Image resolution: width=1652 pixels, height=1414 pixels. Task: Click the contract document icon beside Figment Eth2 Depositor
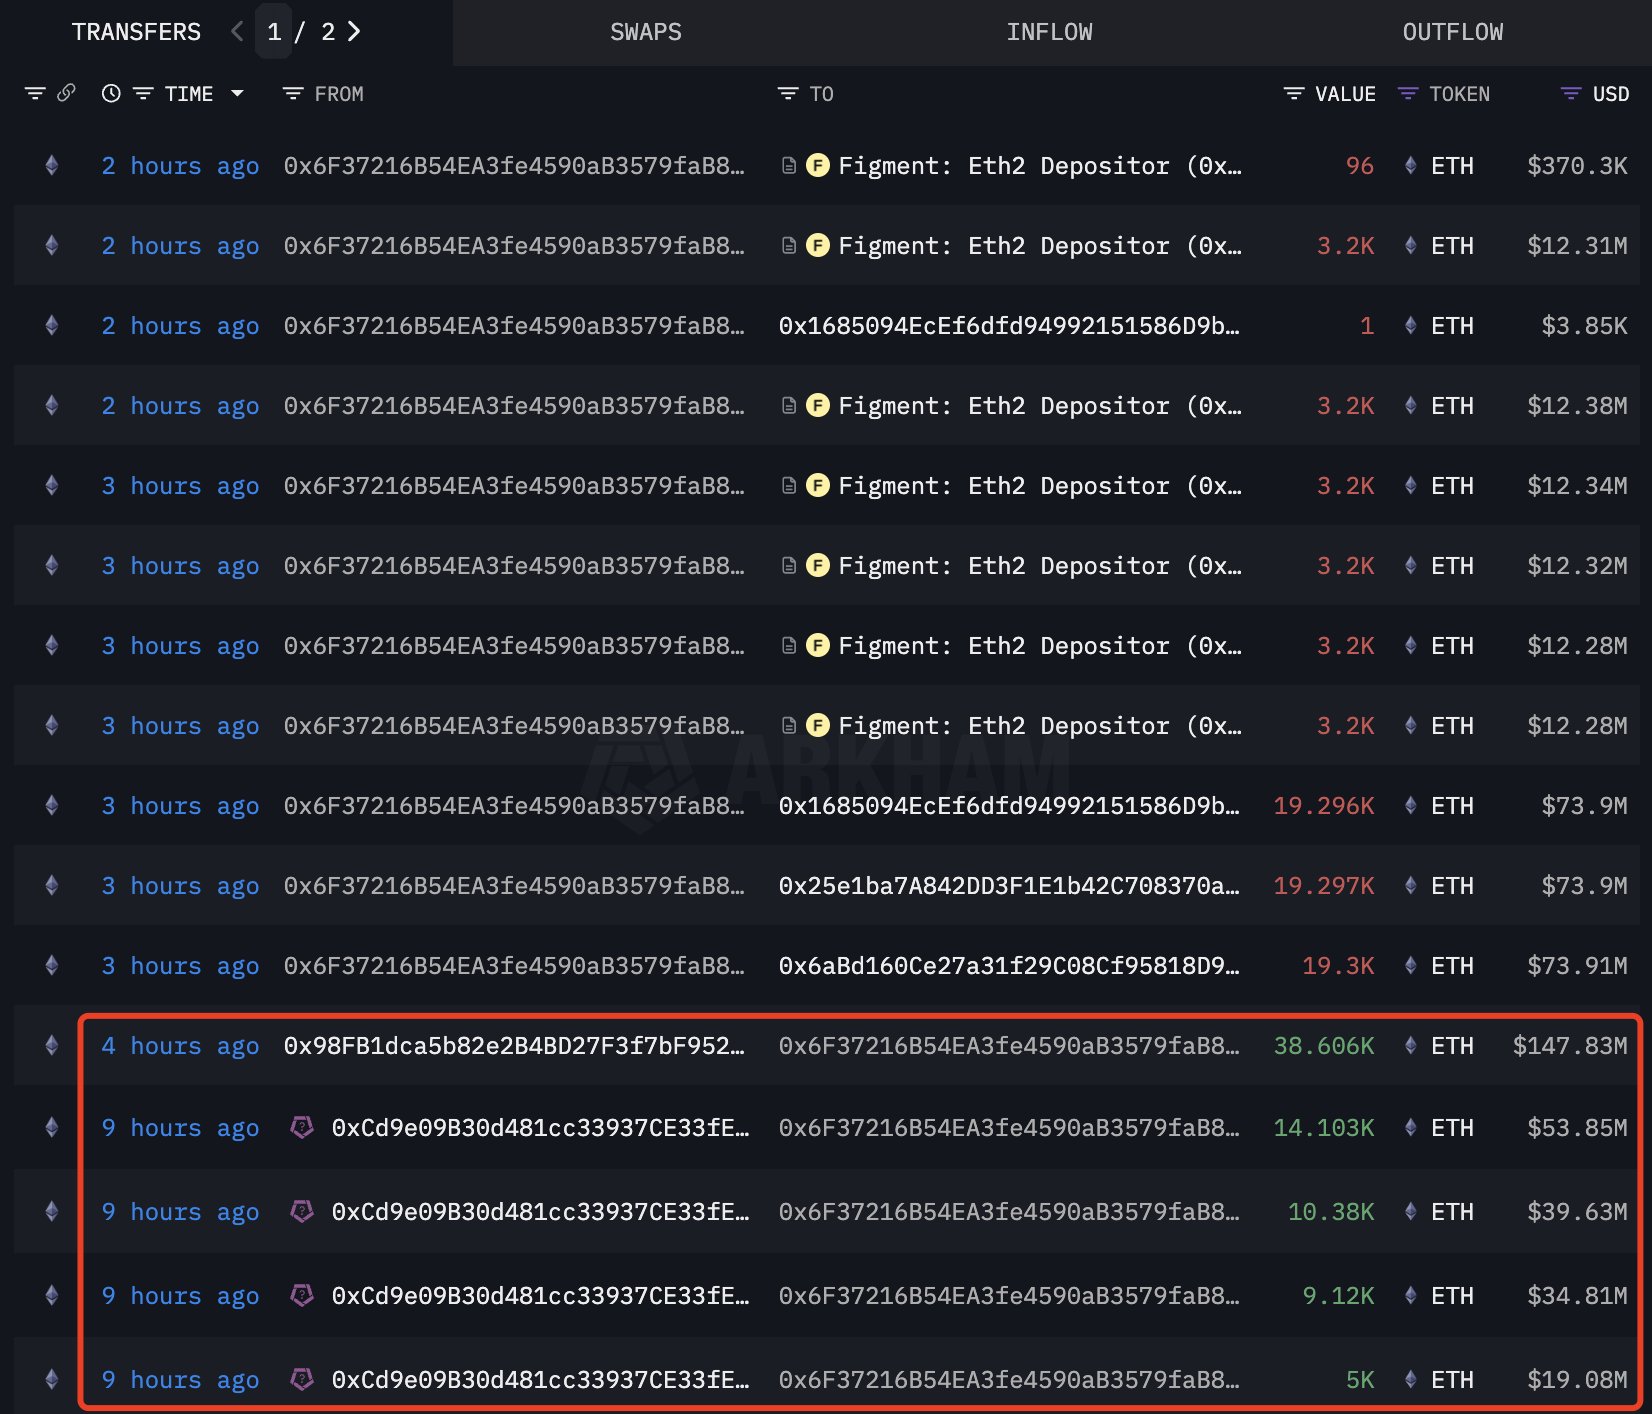(788, 165)
